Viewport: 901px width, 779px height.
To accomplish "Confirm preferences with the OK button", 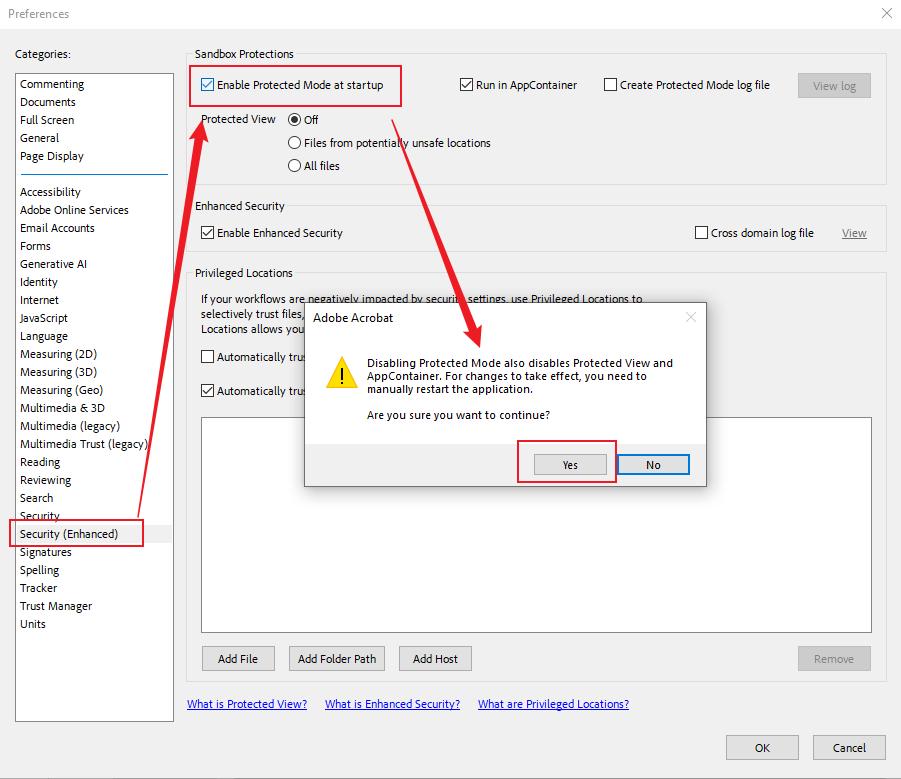I will pos(762,747).
